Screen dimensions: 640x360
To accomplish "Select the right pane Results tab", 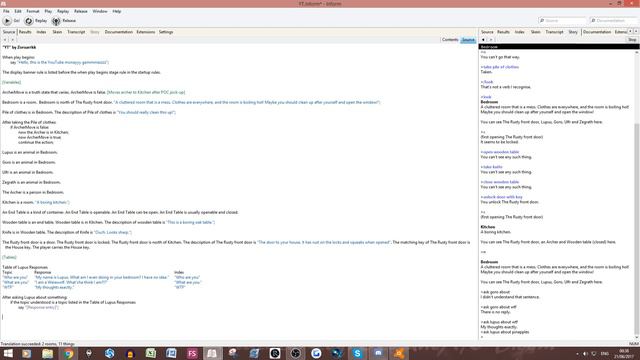I will tap(503, 32).
